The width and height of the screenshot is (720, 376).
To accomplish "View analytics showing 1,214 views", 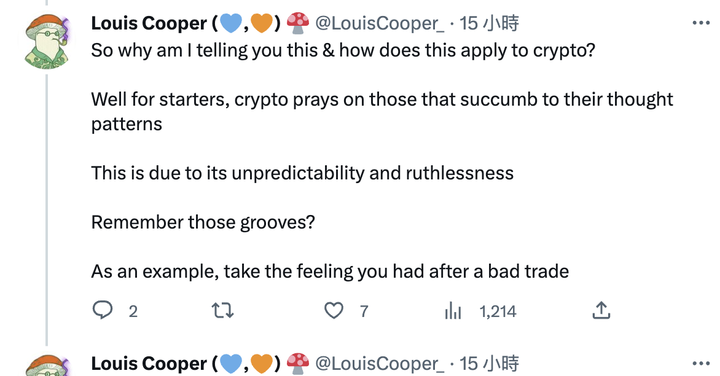I will tap(453, 311).
